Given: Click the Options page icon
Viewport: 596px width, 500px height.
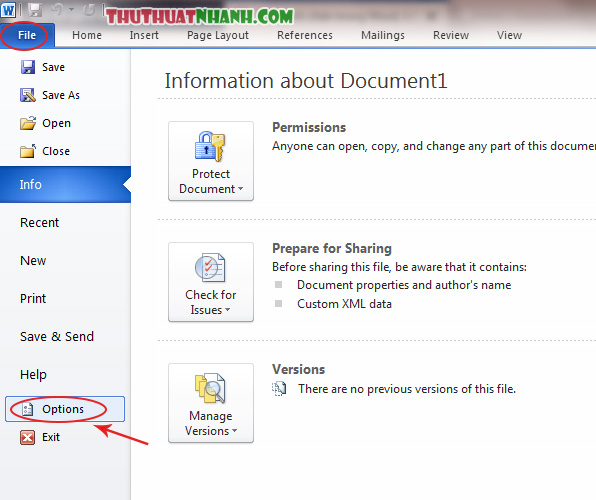Looking at the screenshot, I should [27, 409].
